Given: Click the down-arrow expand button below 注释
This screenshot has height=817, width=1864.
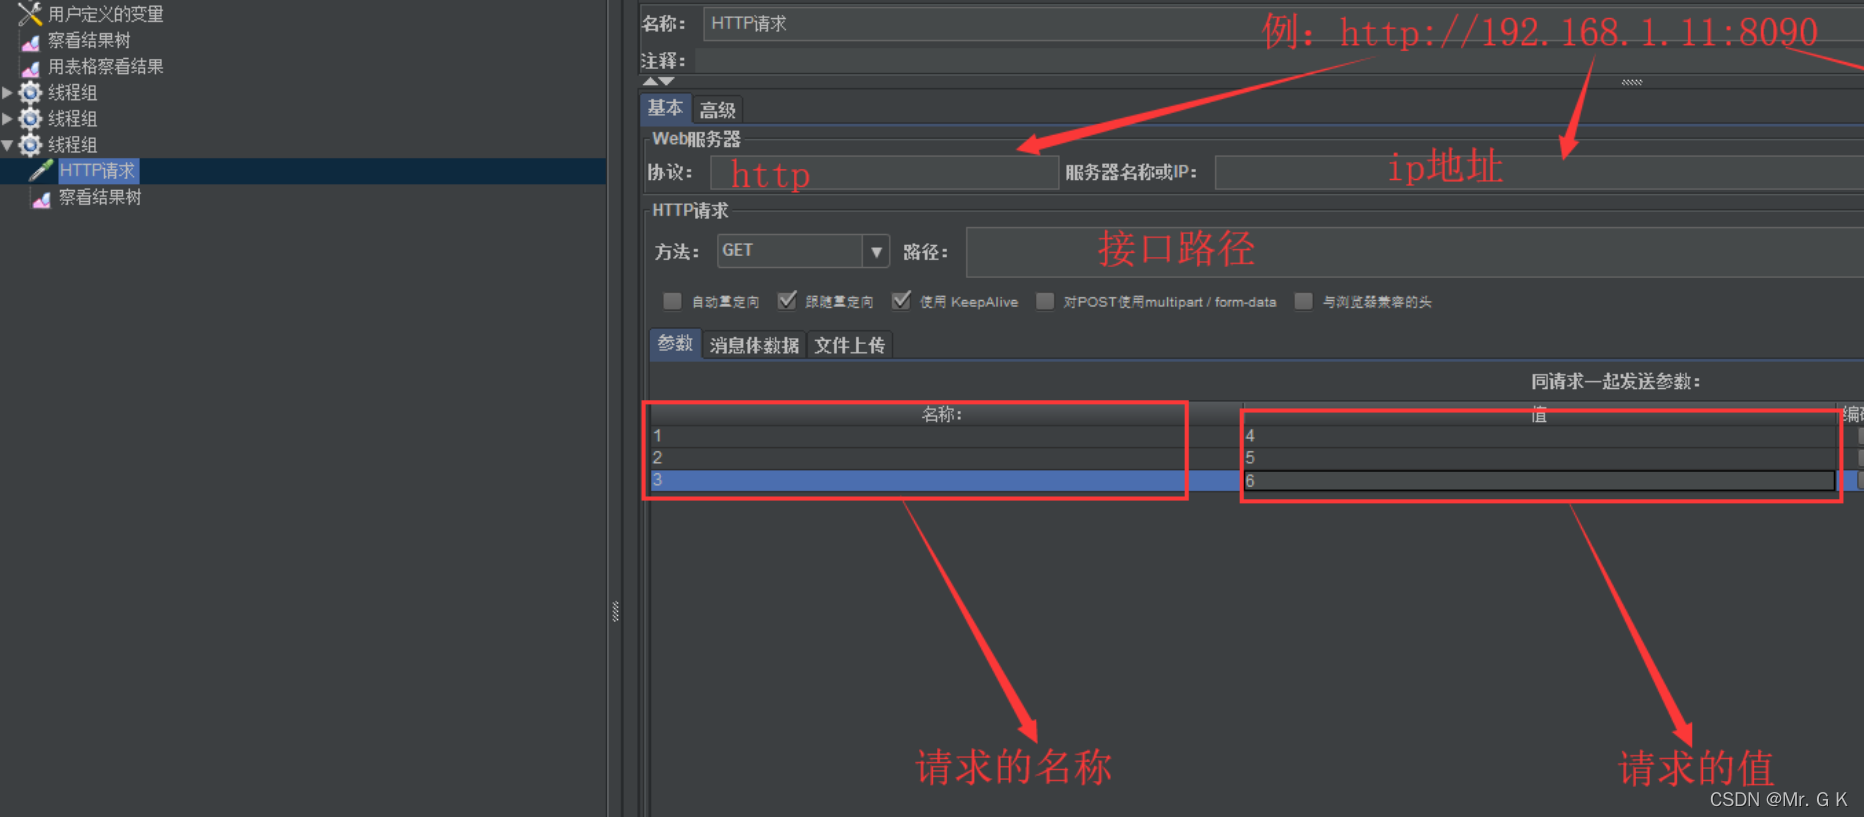Looking at the screenshot, I should click(667, 81).
